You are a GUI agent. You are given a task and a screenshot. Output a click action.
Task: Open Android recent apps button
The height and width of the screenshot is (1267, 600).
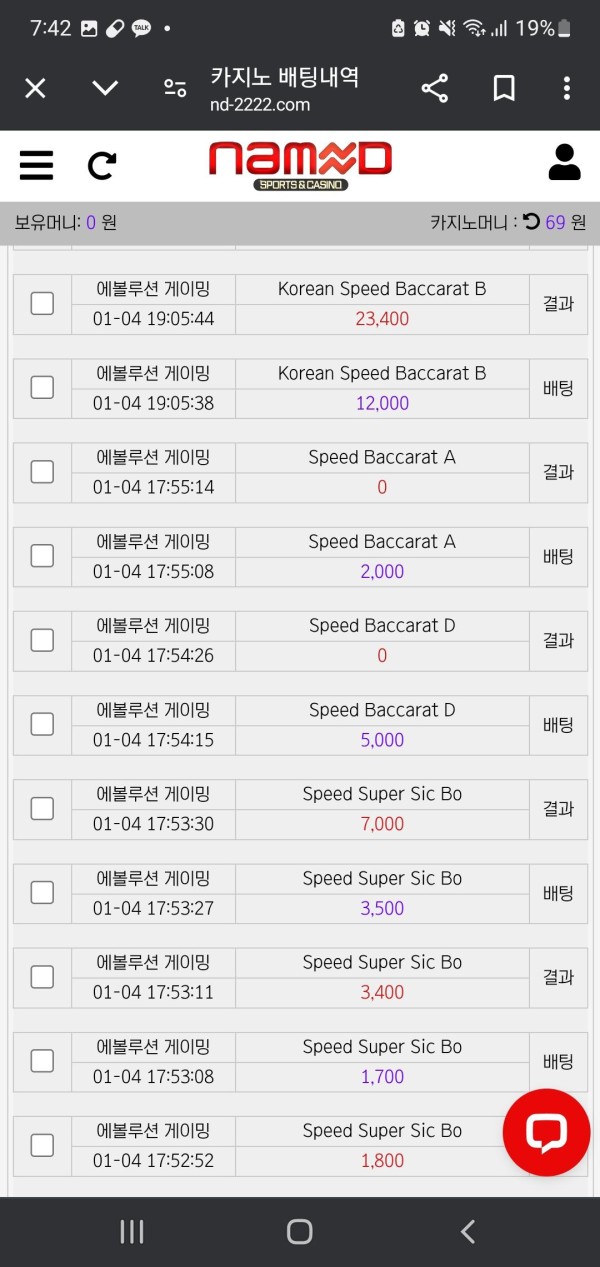point(132,1231)
